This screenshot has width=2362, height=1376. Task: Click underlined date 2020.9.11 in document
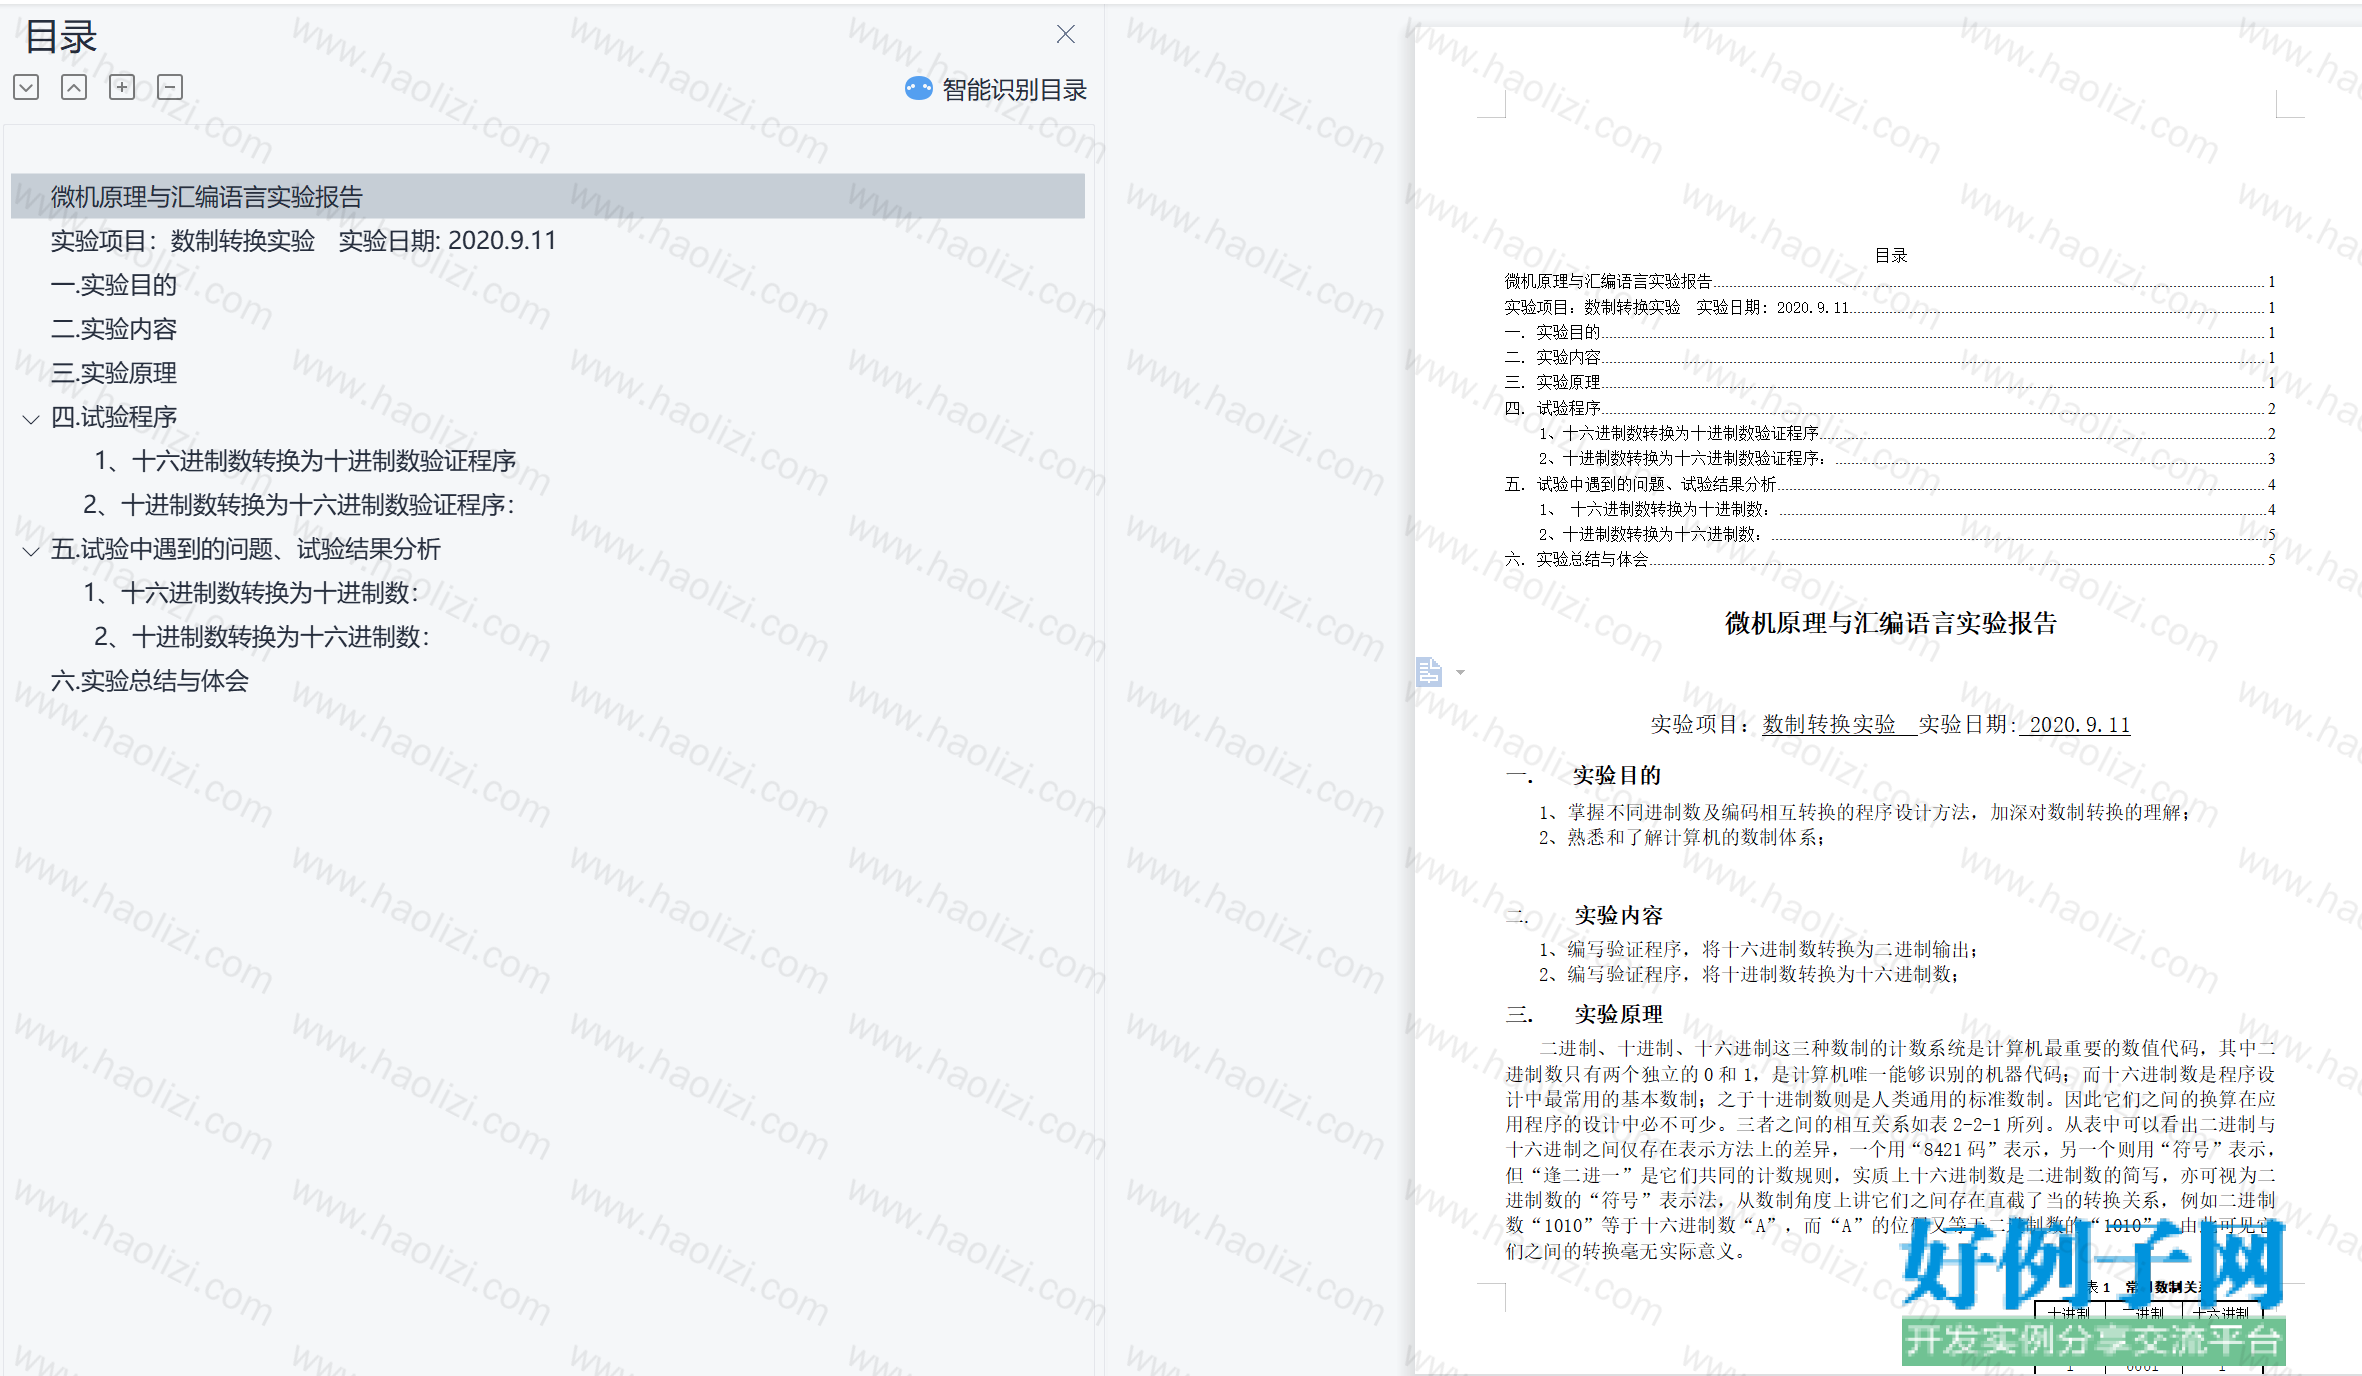tap(2080, 724)
